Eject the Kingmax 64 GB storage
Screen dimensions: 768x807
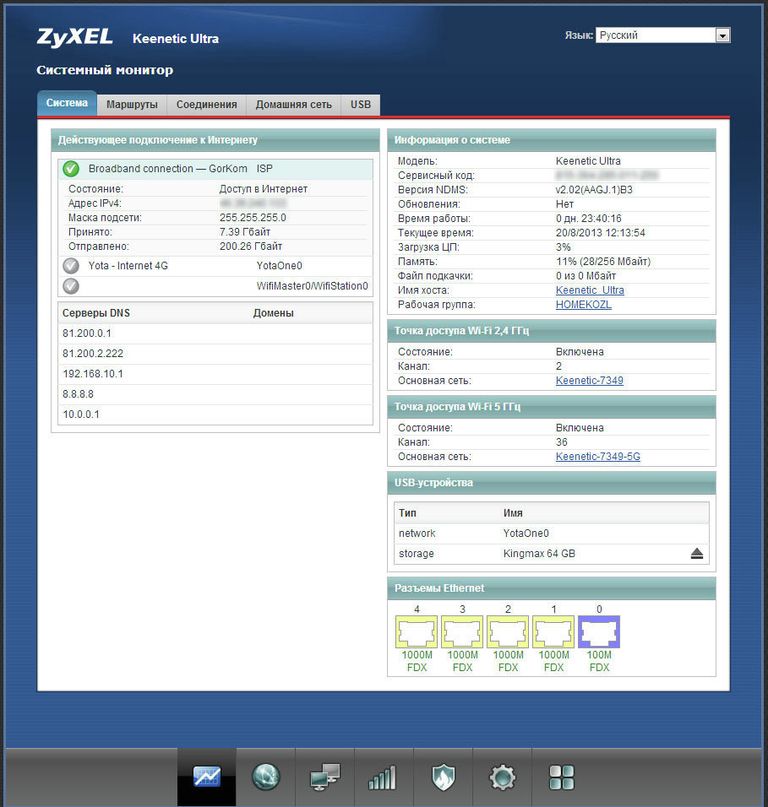coord(696,554)
